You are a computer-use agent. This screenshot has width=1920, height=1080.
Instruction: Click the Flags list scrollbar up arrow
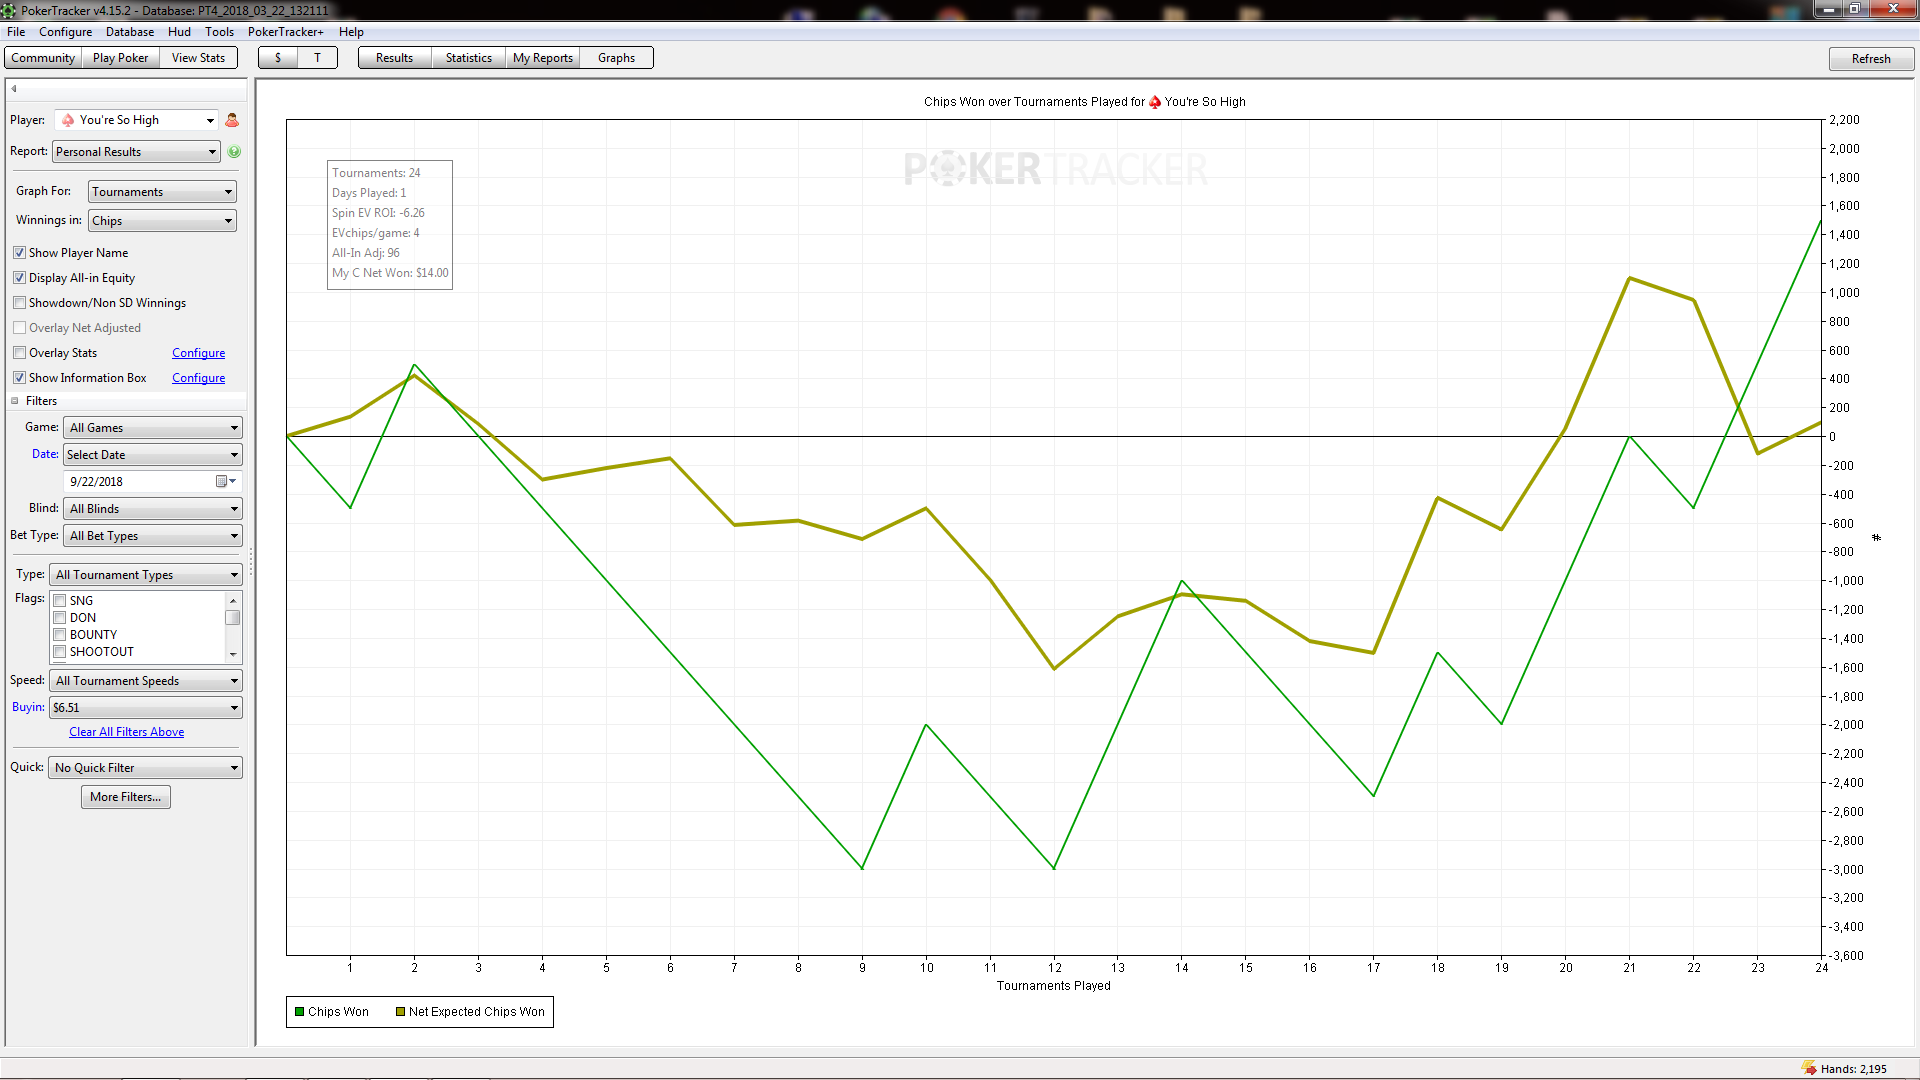[233, 600]
